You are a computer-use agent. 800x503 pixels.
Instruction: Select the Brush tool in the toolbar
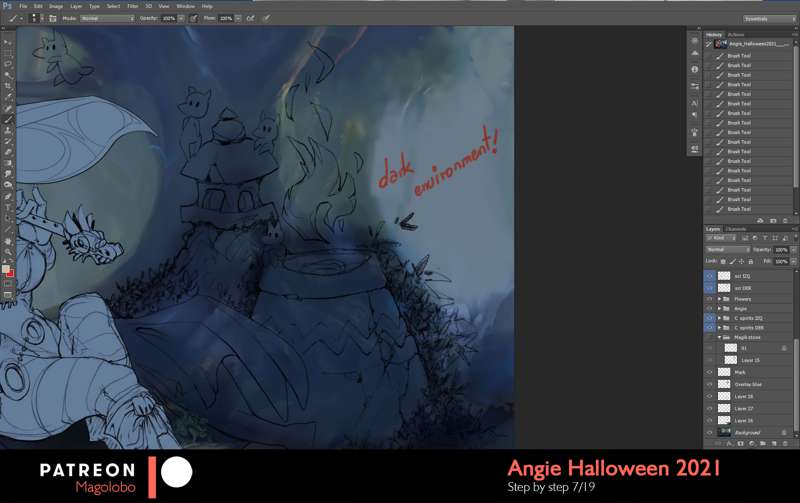[8, 119]
